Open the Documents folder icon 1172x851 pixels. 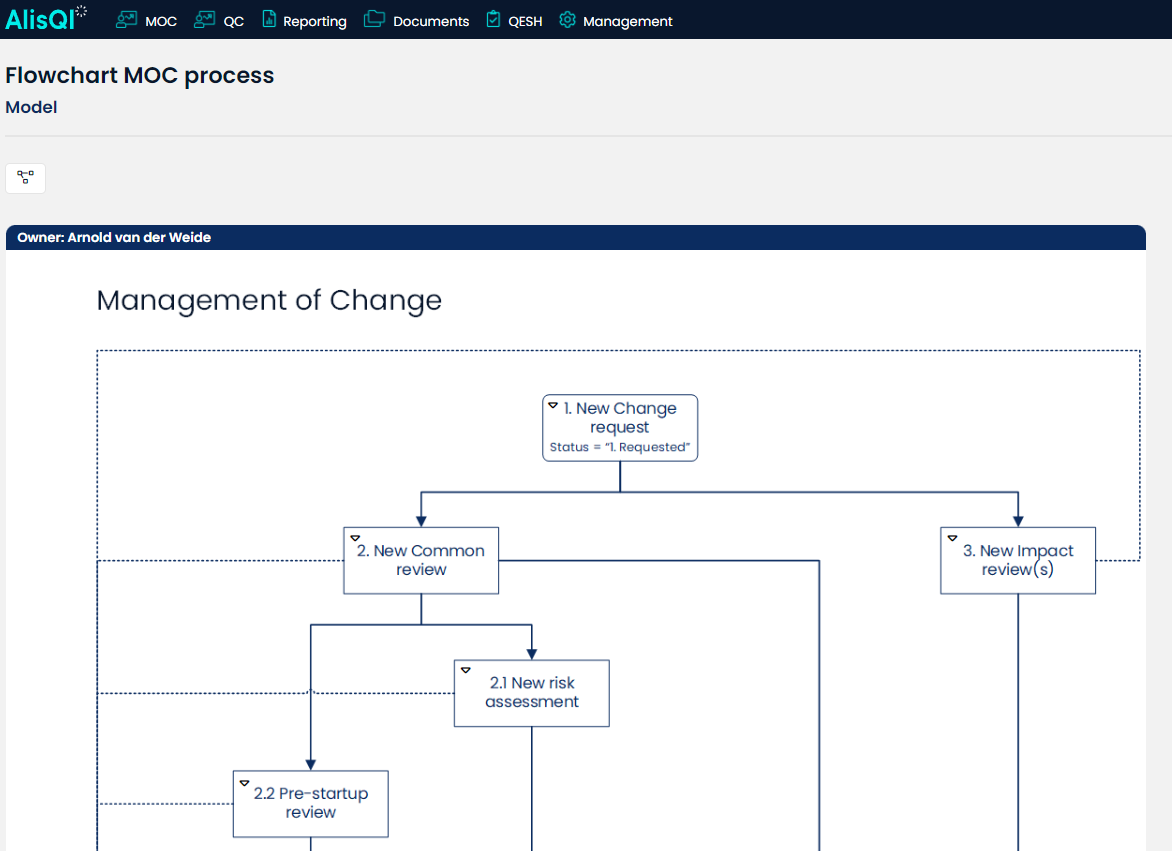pos(373,19)
